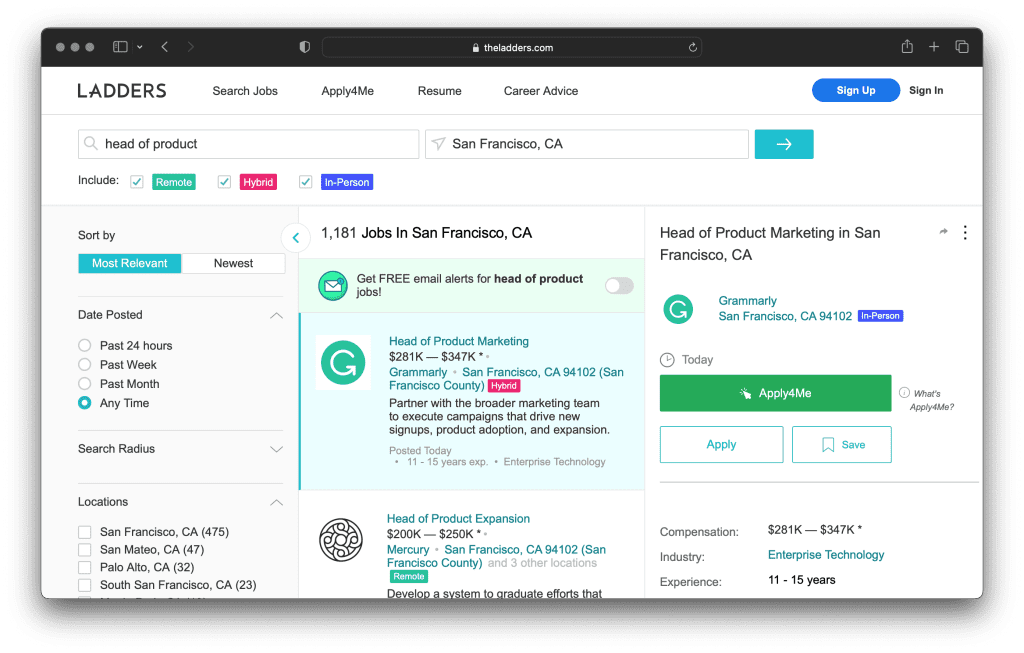Screen dimensions: 1024x653
Task: Open the sidebar dropdown arrow in Safari toolbar
Action: (140, 47)
